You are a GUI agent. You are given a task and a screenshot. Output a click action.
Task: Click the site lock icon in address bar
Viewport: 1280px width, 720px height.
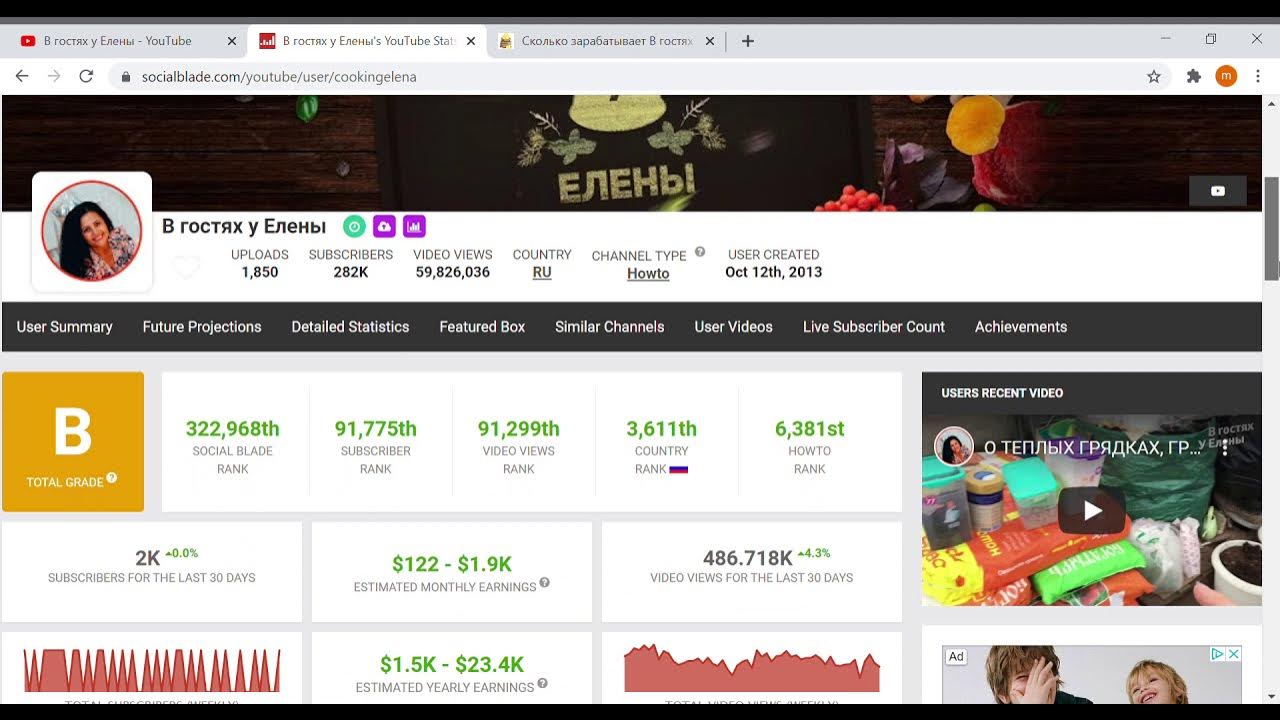click(126, 77)
